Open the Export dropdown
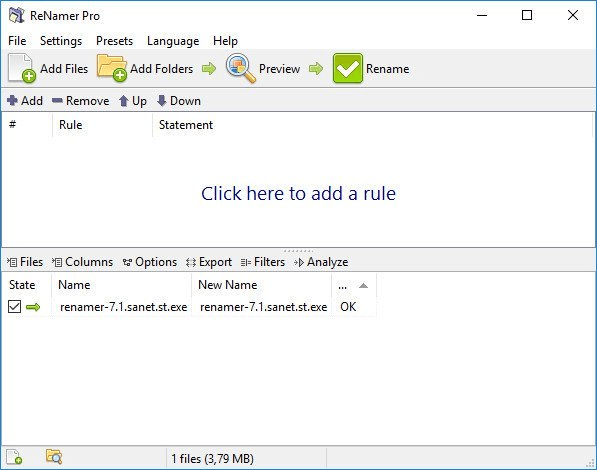This screenshot has height=470, width=597. pos(209,262)
